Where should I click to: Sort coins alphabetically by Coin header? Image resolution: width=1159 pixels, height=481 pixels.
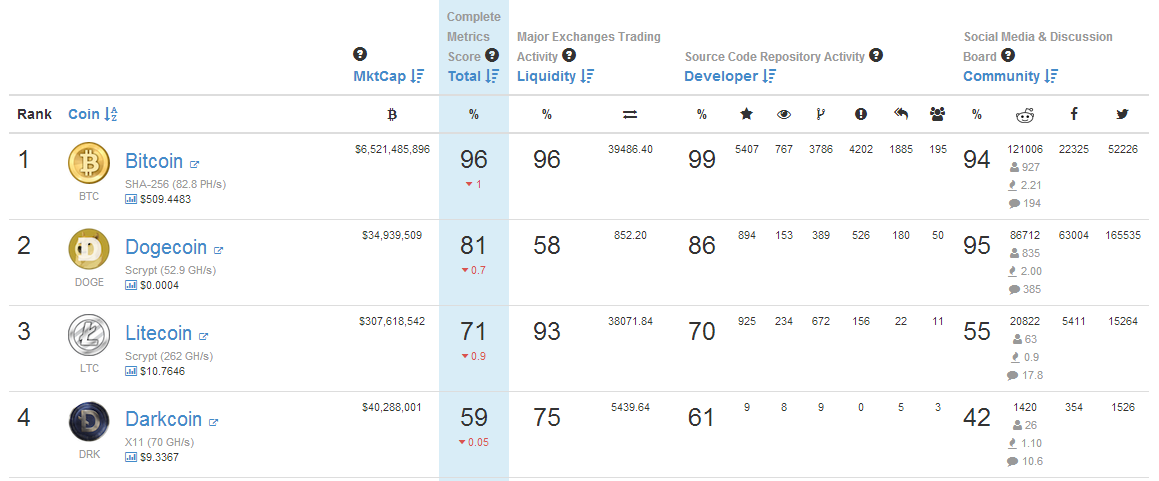(93, 115)
